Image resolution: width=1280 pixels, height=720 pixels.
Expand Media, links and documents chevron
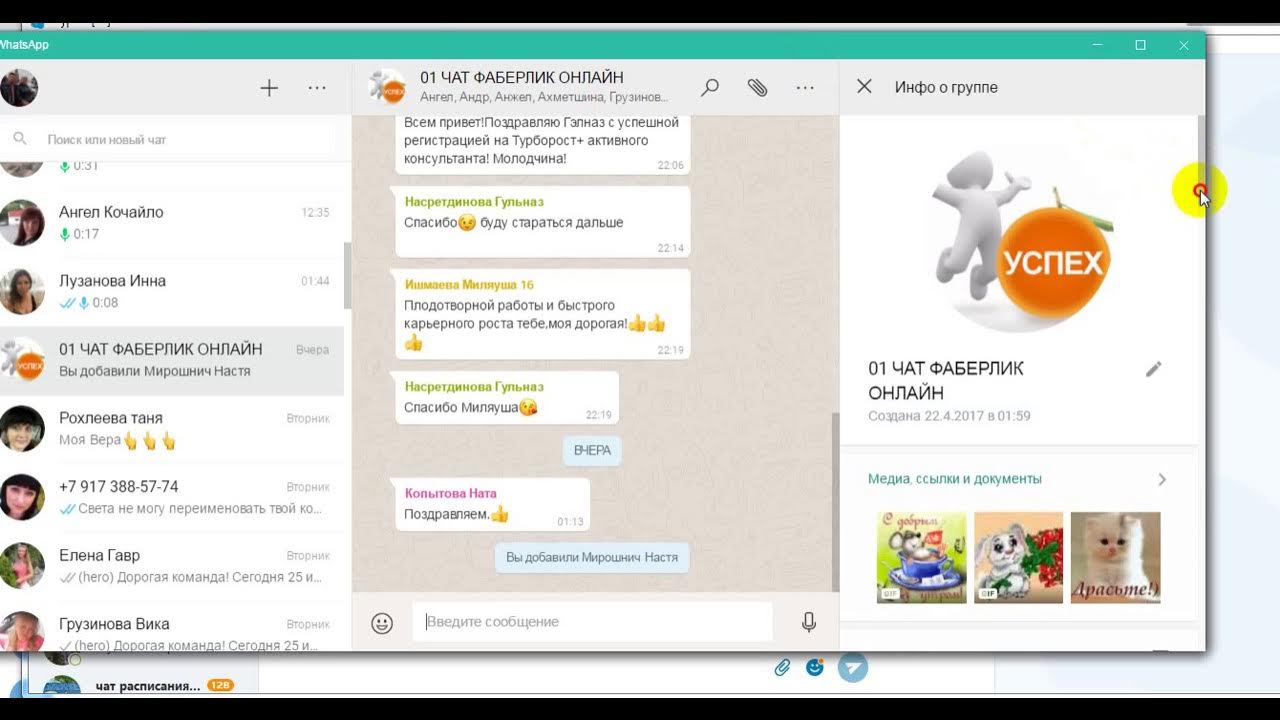point(1162,479)
